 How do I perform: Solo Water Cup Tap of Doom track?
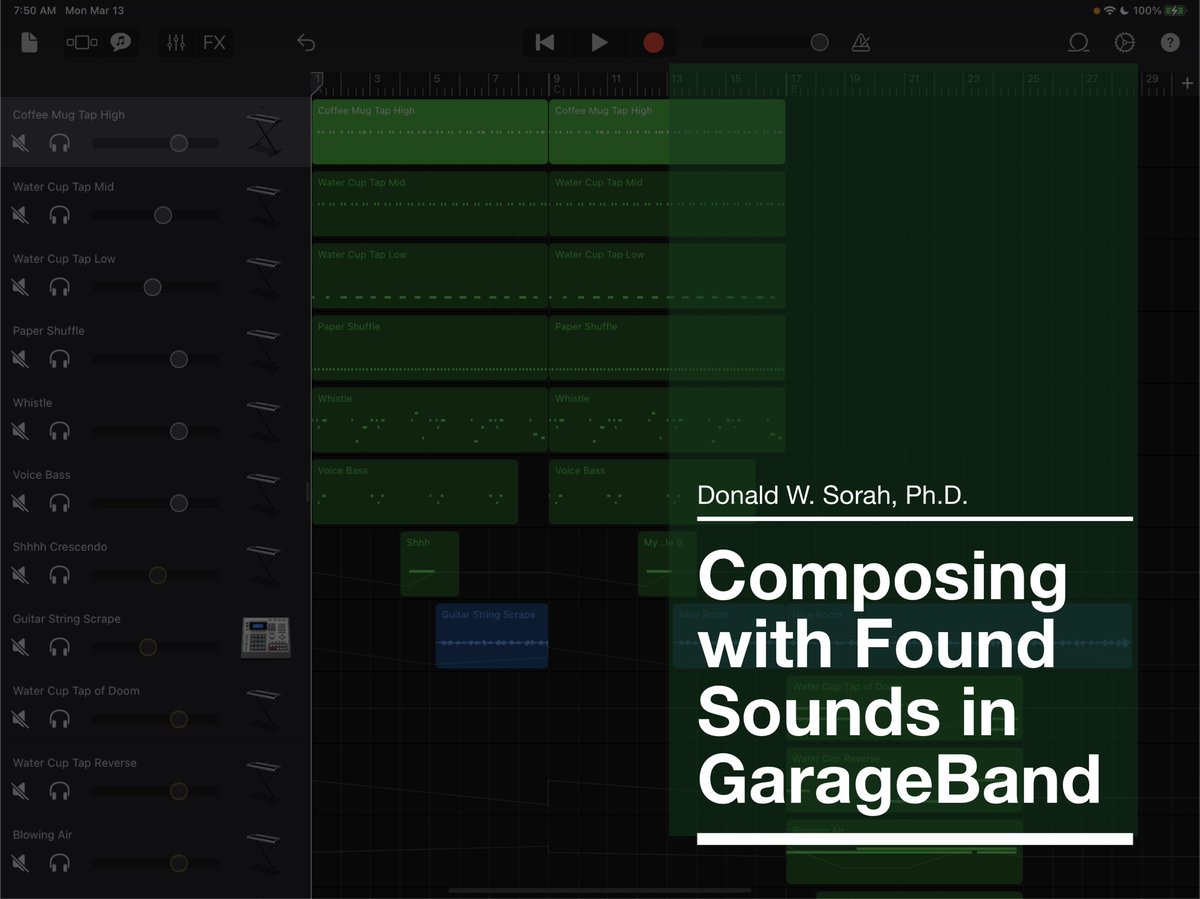(60, 719)
